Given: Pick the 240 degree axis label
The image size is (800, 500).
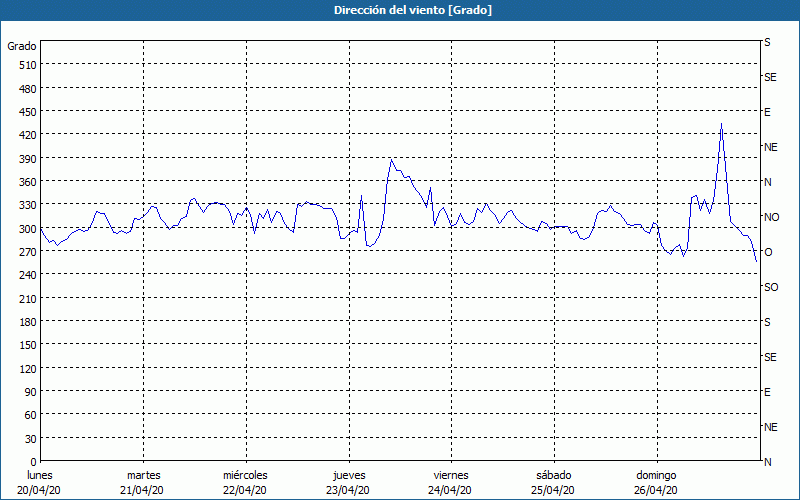Looking at the screenshot, I should pyautogui.click(x=28, y=275).
